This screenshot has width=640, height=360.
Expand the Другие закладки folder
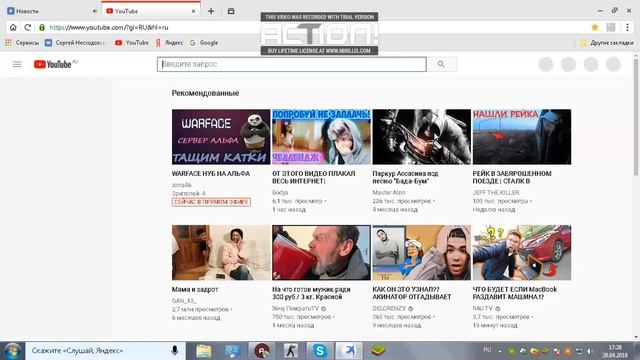pyautogui.click(x=607, y=42)
